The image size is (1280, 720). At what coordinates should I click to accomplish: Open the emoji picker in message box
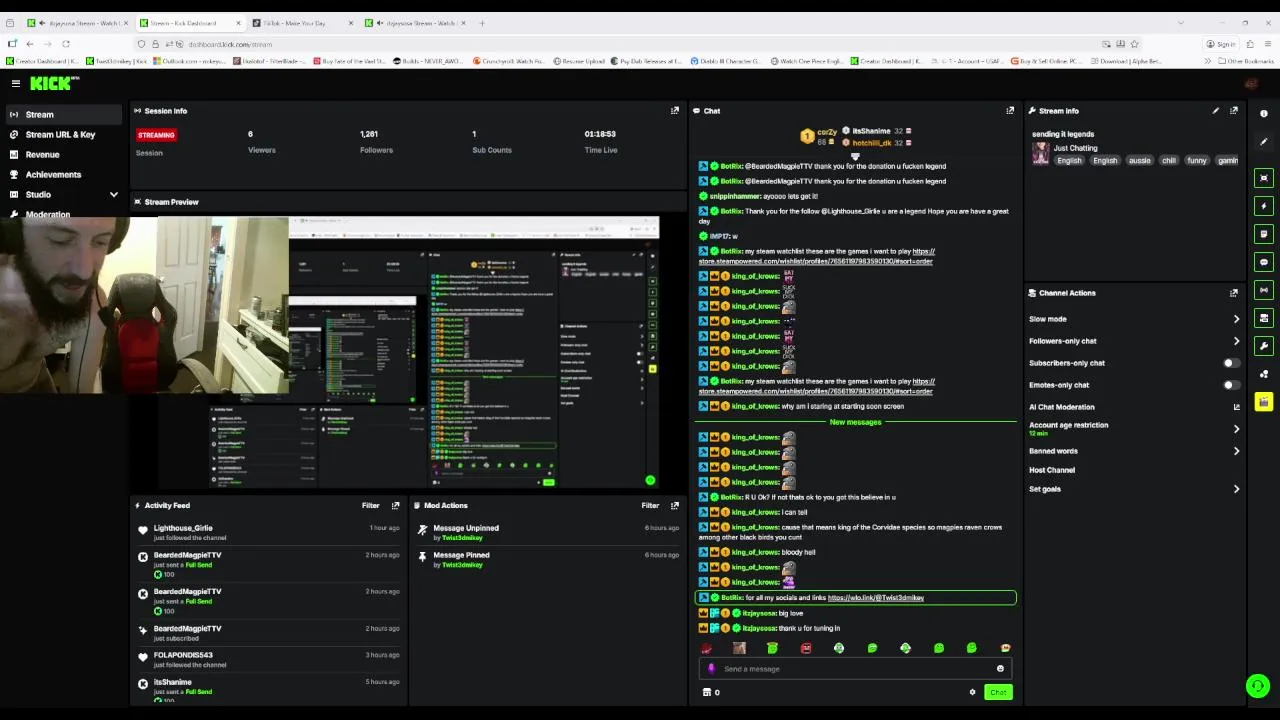pos(1000,669)
